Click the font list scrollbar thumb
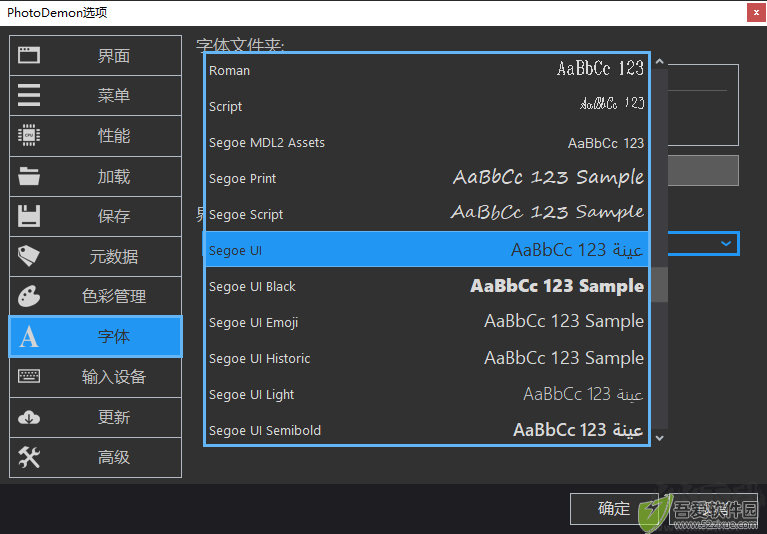 click(659, 285)
